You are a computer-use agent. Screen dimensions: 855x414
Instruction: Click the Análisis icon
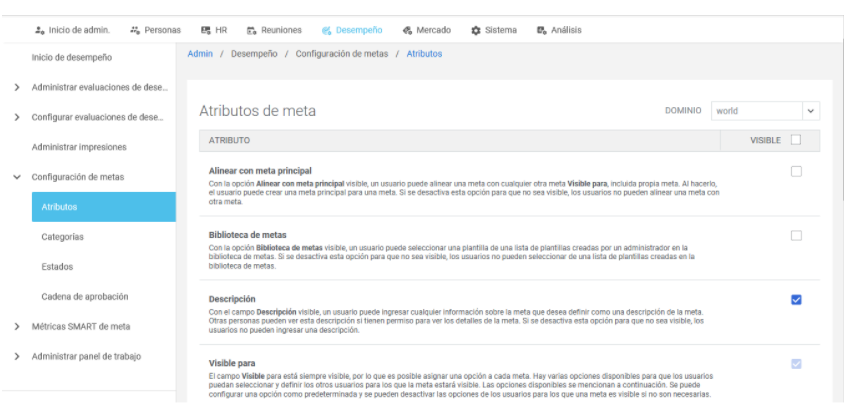pos(541,31)
